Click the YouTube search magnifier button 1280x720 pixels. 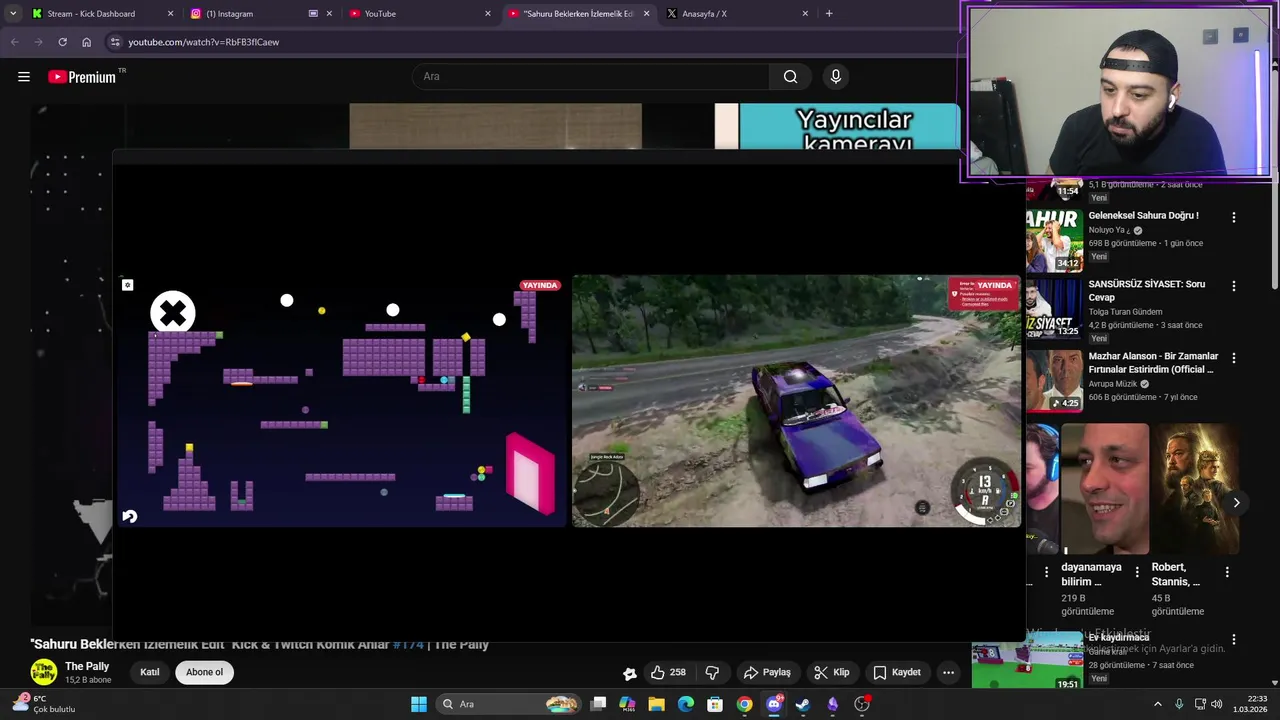pos(790,77)
